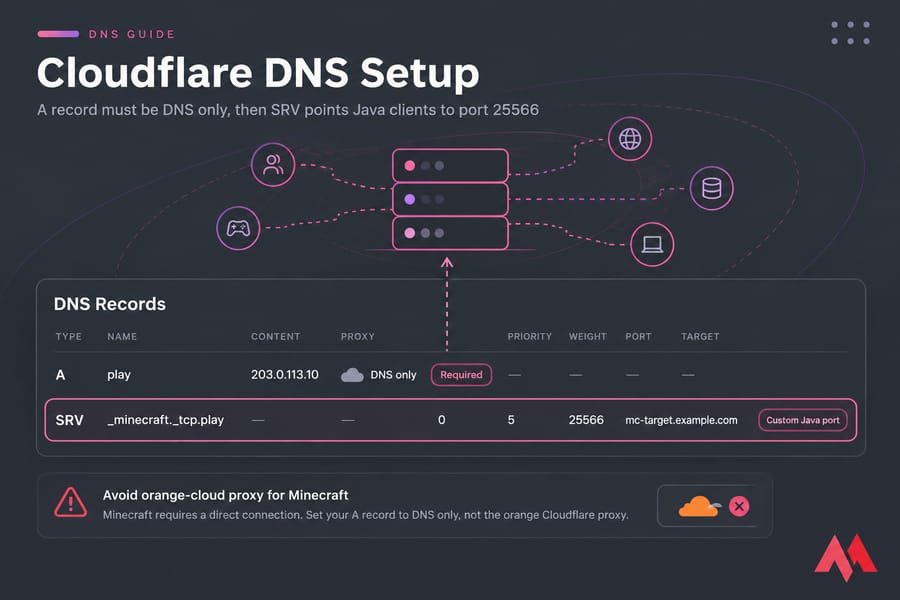Click the grey DNS only cloud icon
The height and width of the screenshot is (600, 900).
(352, 375)
